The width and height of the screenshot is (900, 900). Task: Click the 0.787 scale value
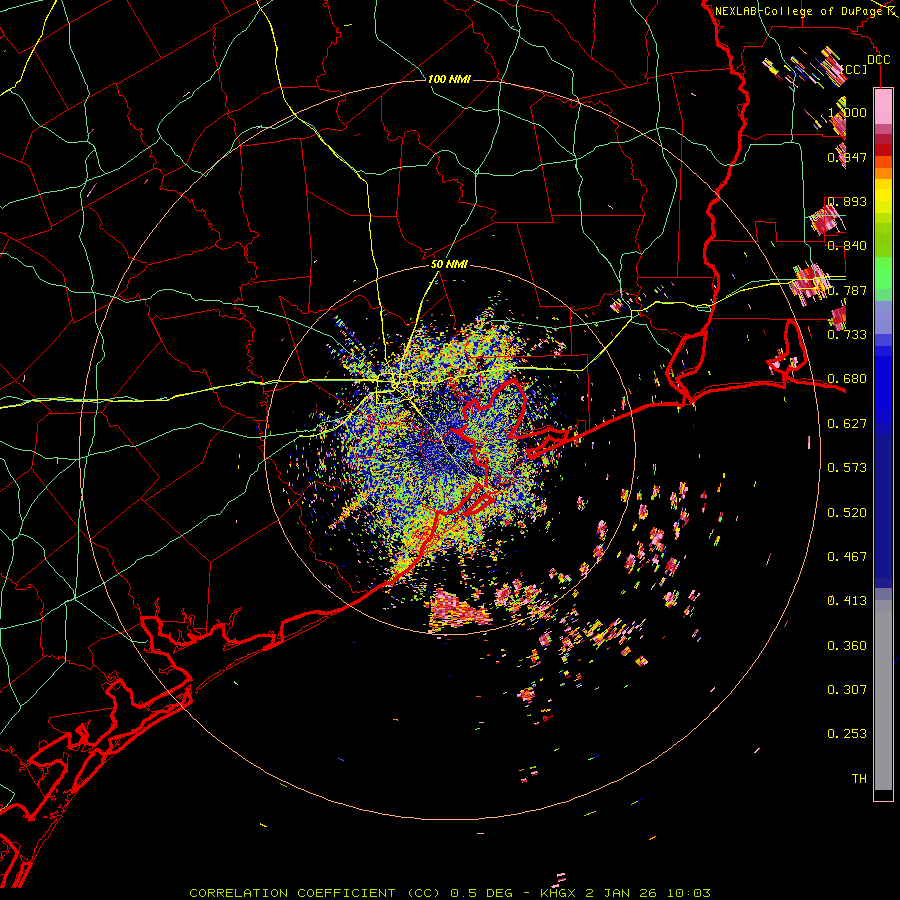(847, 290)
